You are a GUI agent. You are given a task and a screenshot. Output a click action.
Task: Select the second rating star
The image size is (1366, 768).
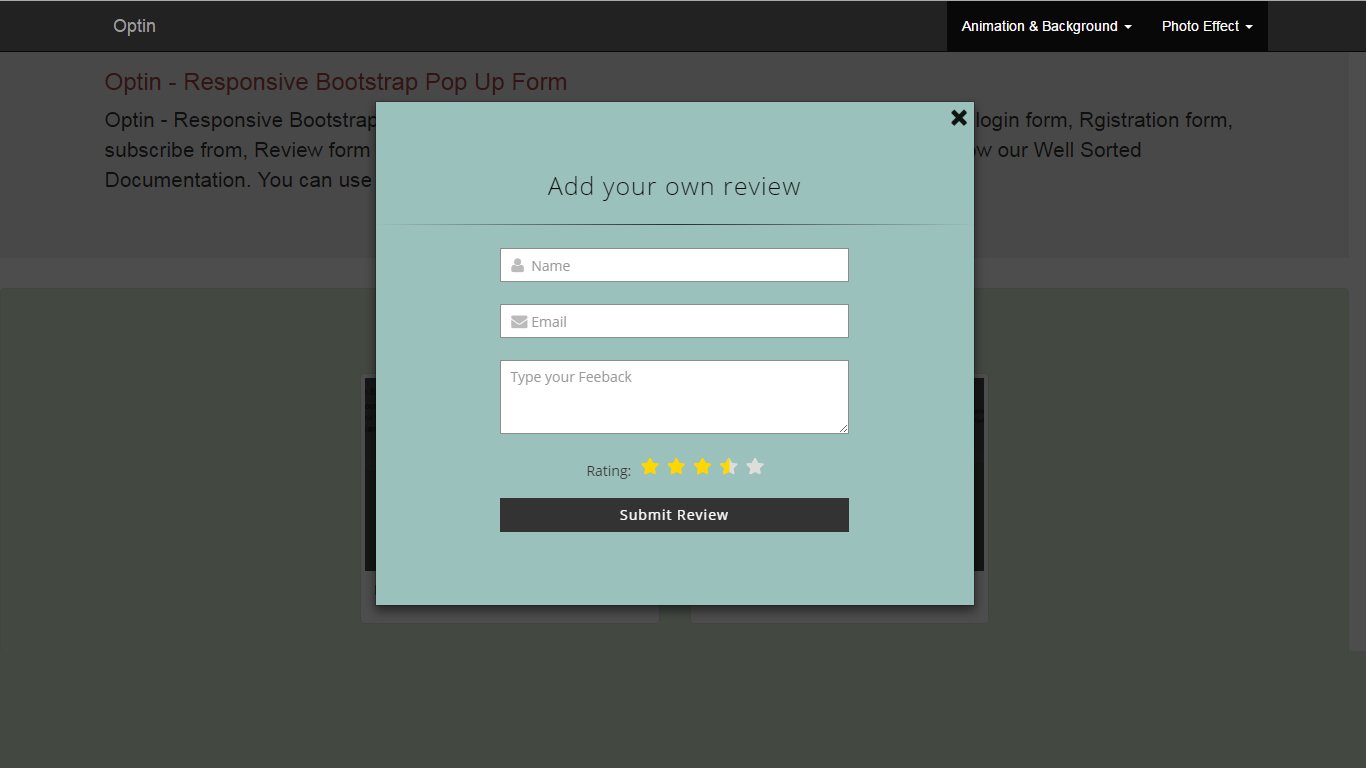point(676,467)
